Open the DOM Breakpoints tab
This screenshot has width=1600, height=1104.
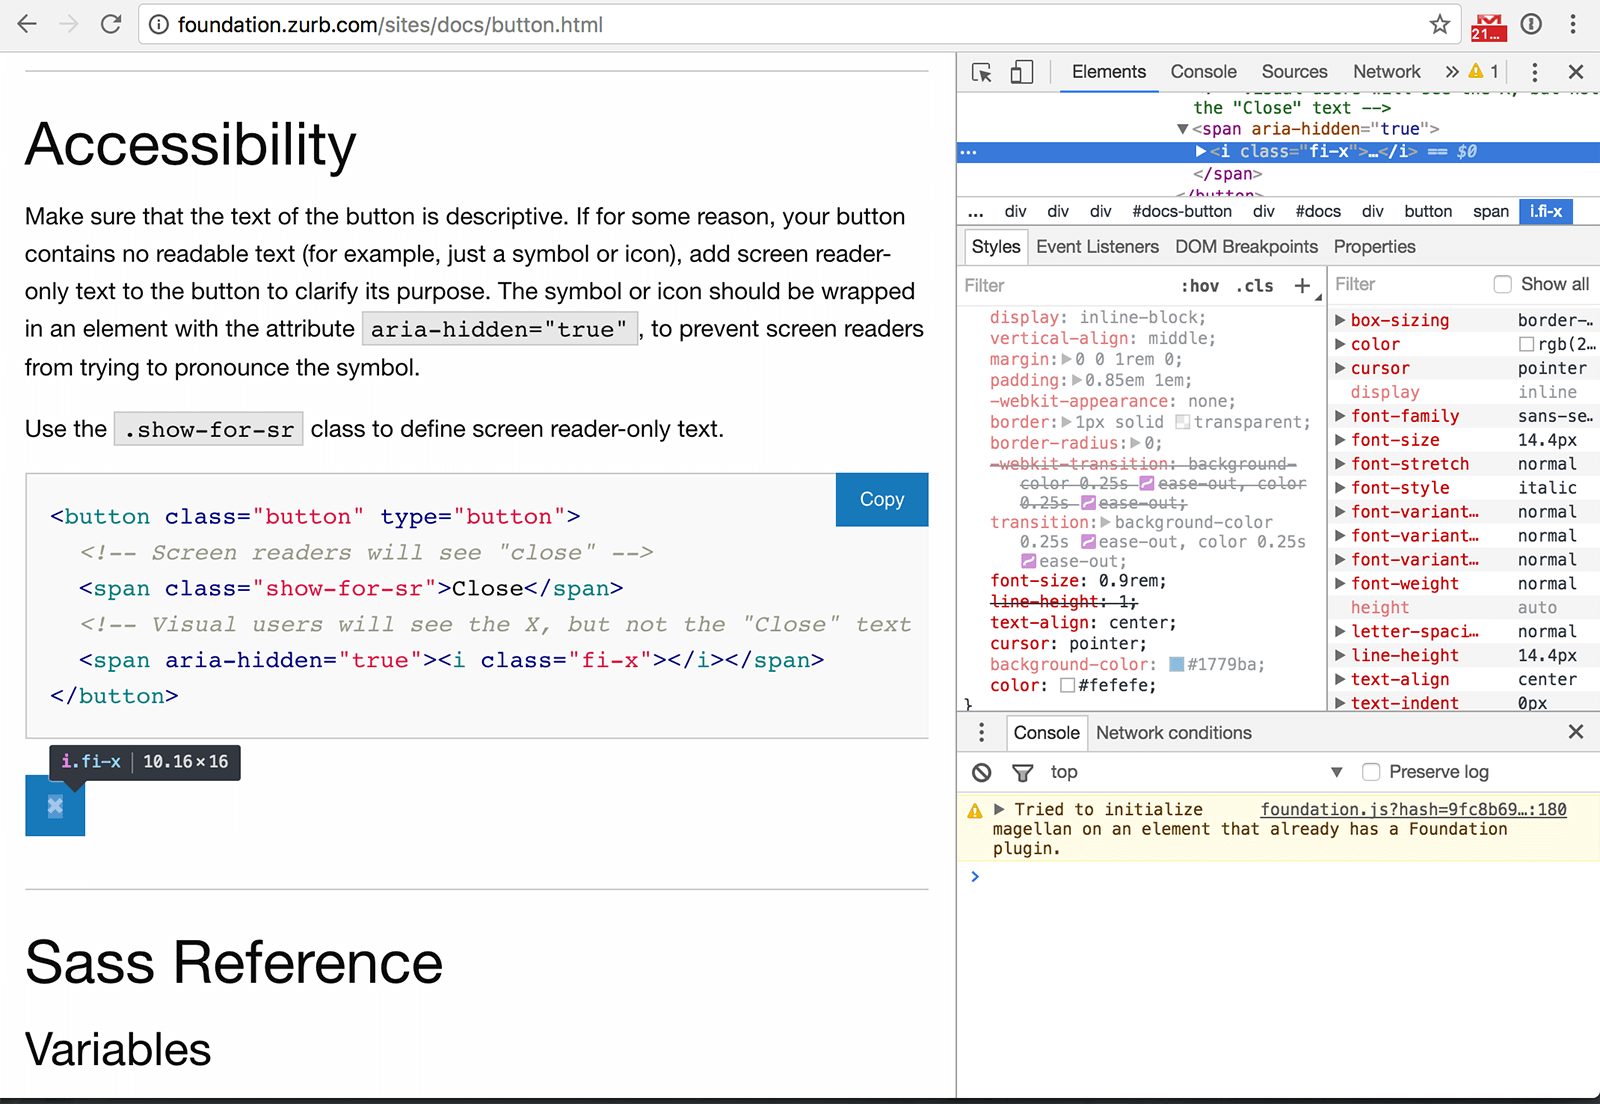1246,247
